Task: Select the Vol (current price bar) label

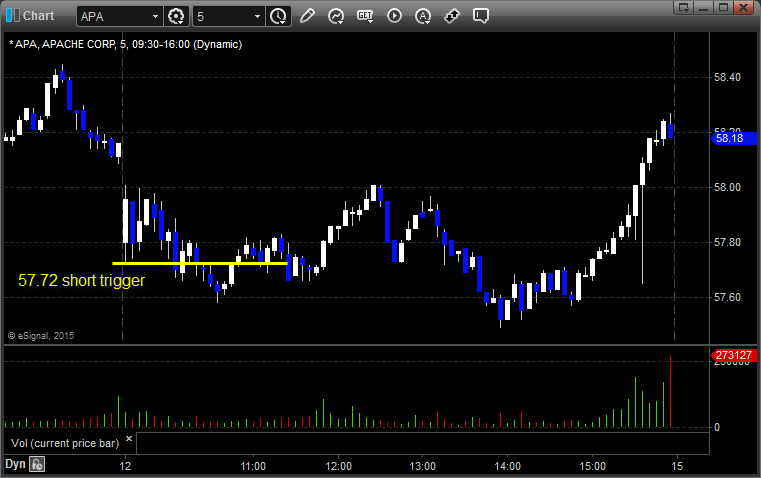Action: pyautogui.click(x=65, y=443)
